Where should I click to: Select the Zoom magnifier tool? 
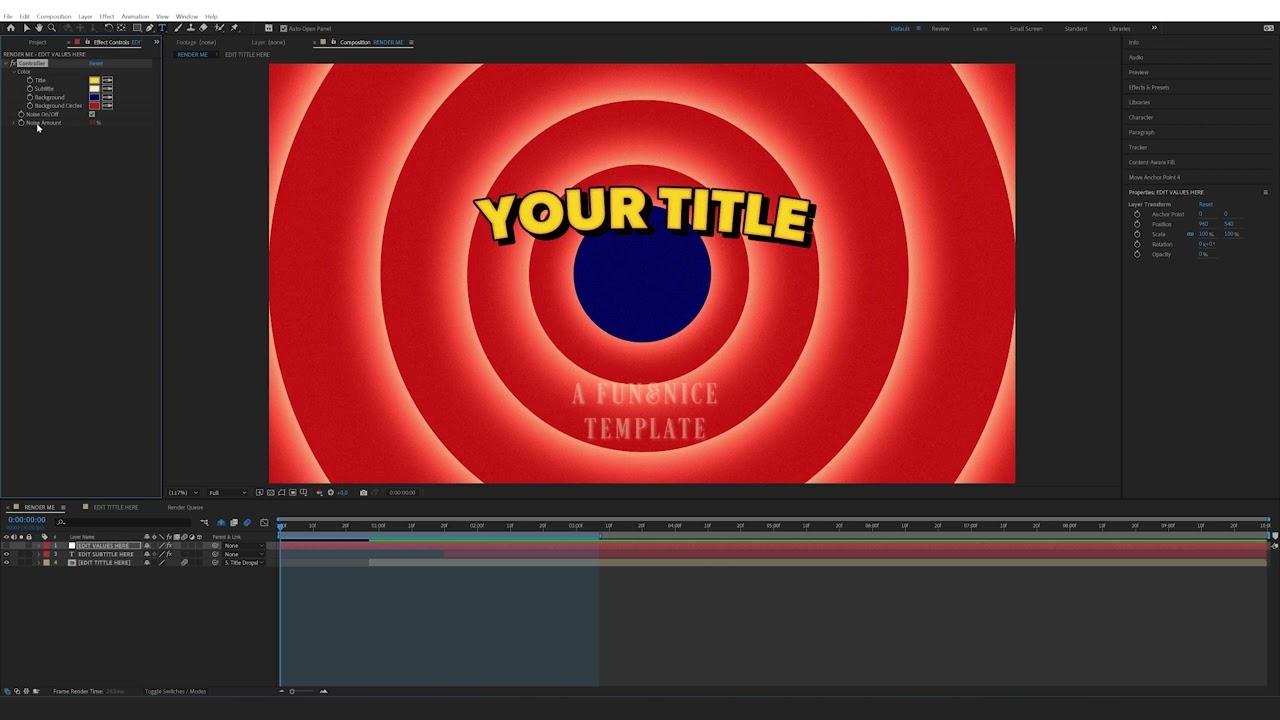pyautogui.click(x=52, y=28)
